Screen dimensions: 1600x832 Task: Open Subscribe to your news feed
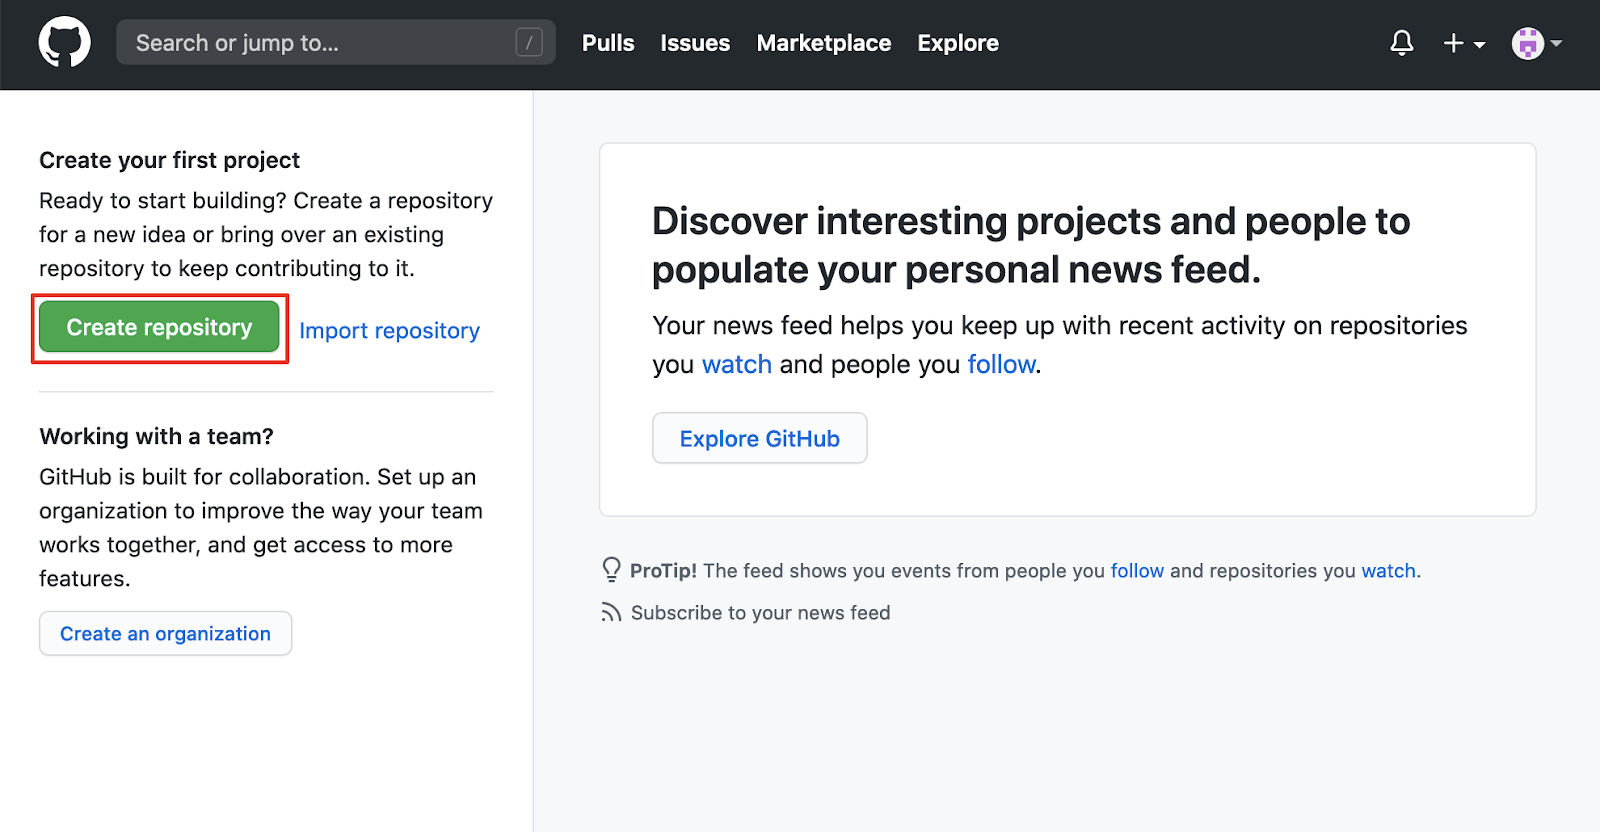(x=760, y=613)
